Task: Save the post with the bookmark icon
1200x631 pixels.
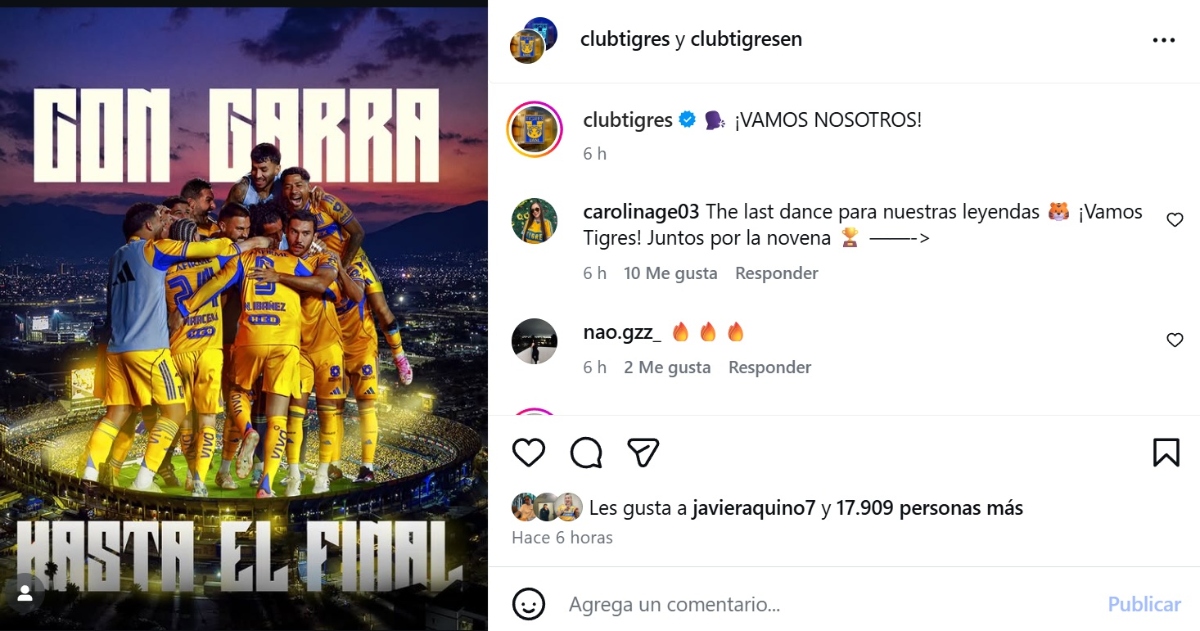Action: pyautogui.click(x=1166, y=453)
